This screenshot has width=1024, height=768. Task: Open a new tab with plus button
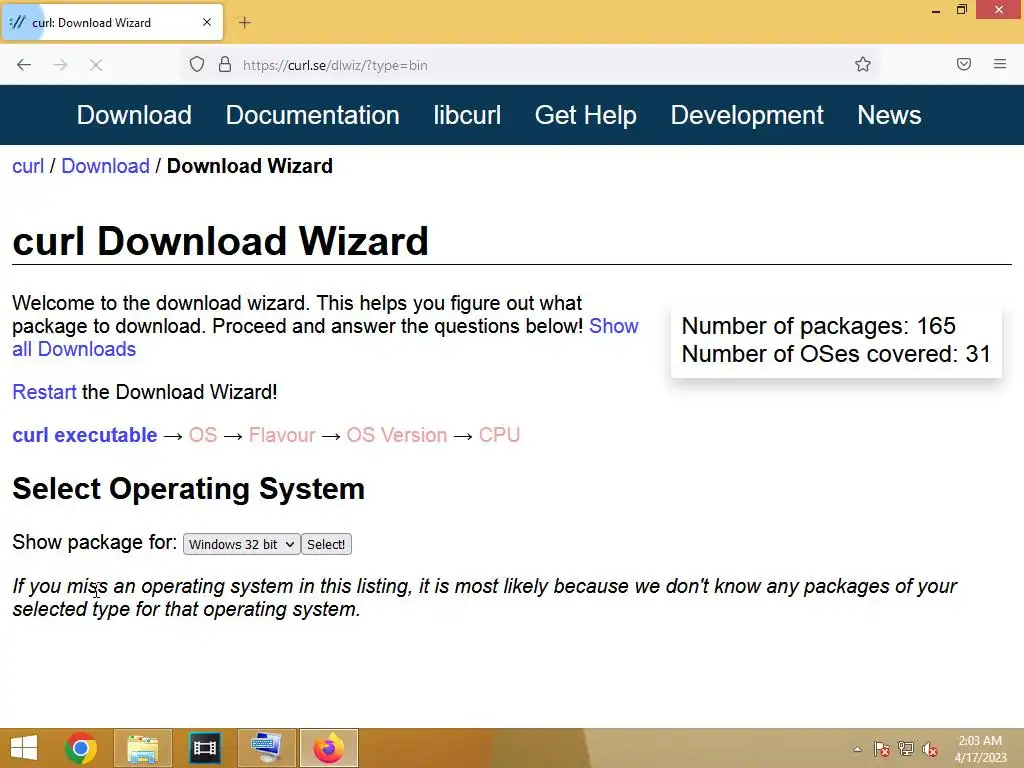coord(244,23)
